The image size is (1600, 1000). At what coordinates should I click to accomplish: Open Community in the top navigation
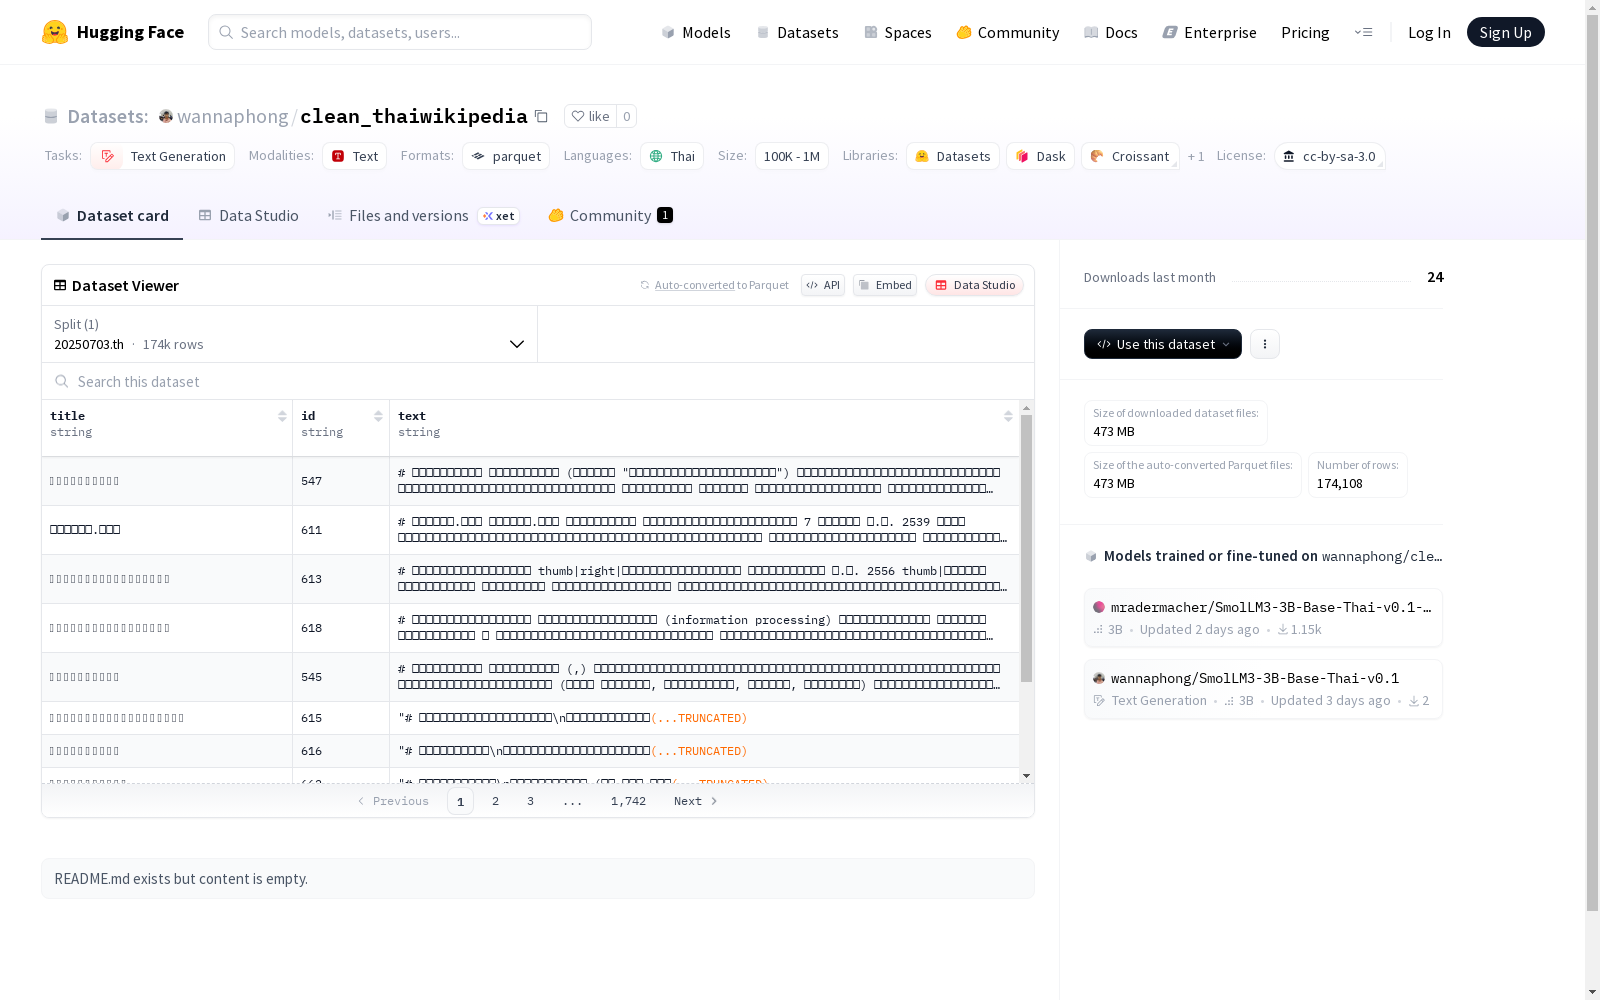[1008, 32]
